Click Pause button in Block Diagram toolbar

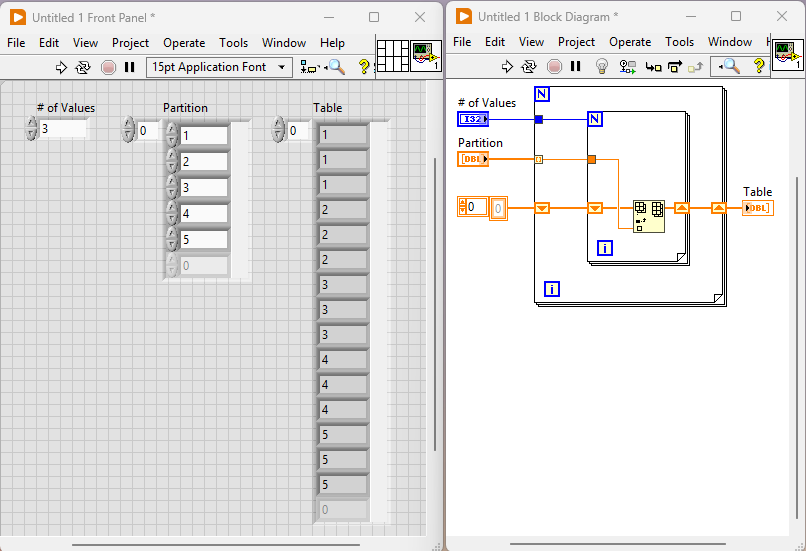click(575, 67)
